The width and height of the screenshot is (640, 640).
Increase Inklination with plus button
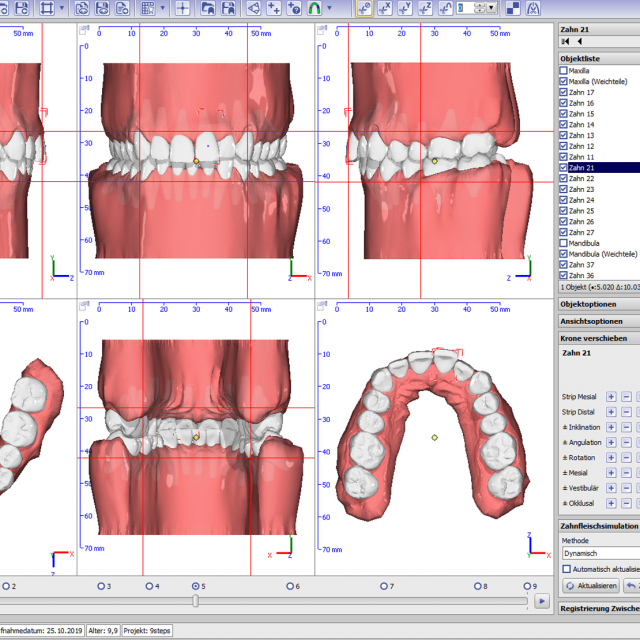611,427
